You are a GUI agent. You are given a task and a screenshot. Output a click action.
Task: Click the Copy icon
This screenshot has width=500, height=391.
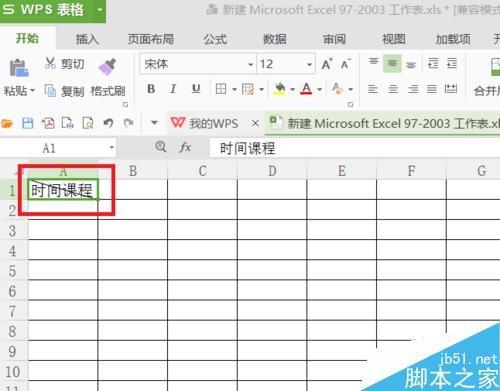(50, 90)
